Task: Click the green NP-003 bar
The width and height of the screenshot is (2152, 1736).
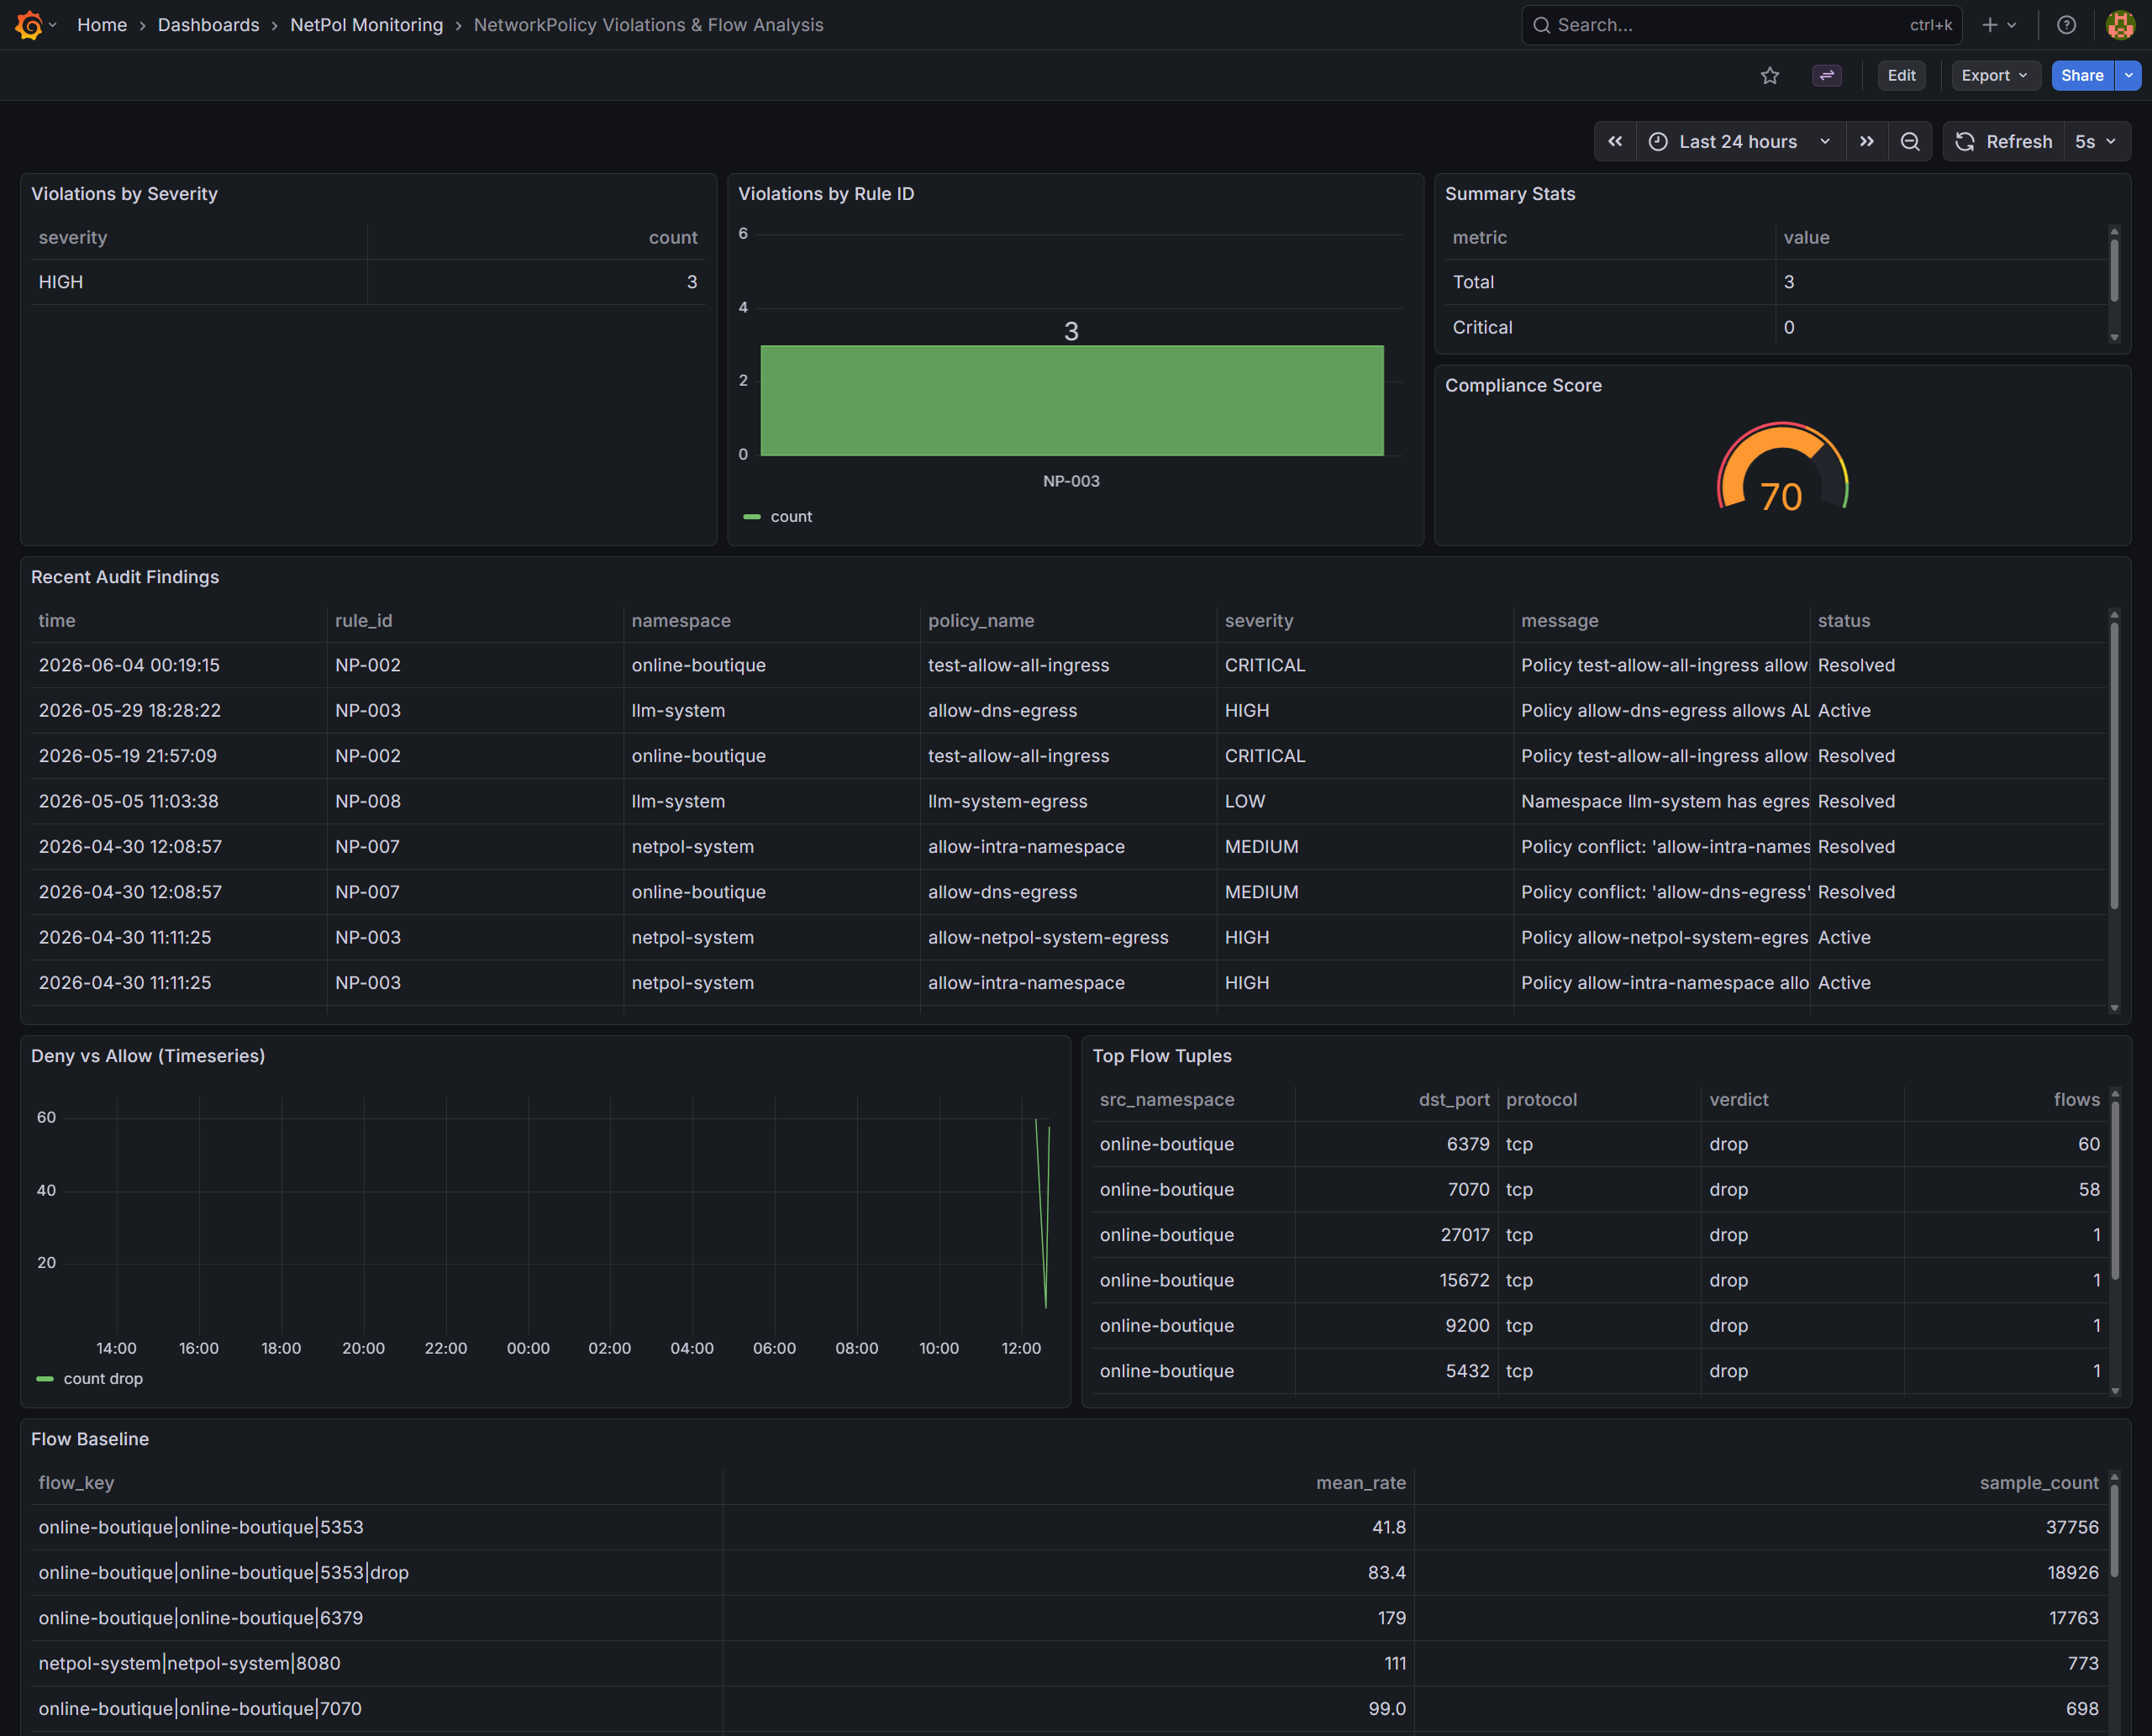Action: (x=1072, y=401)
